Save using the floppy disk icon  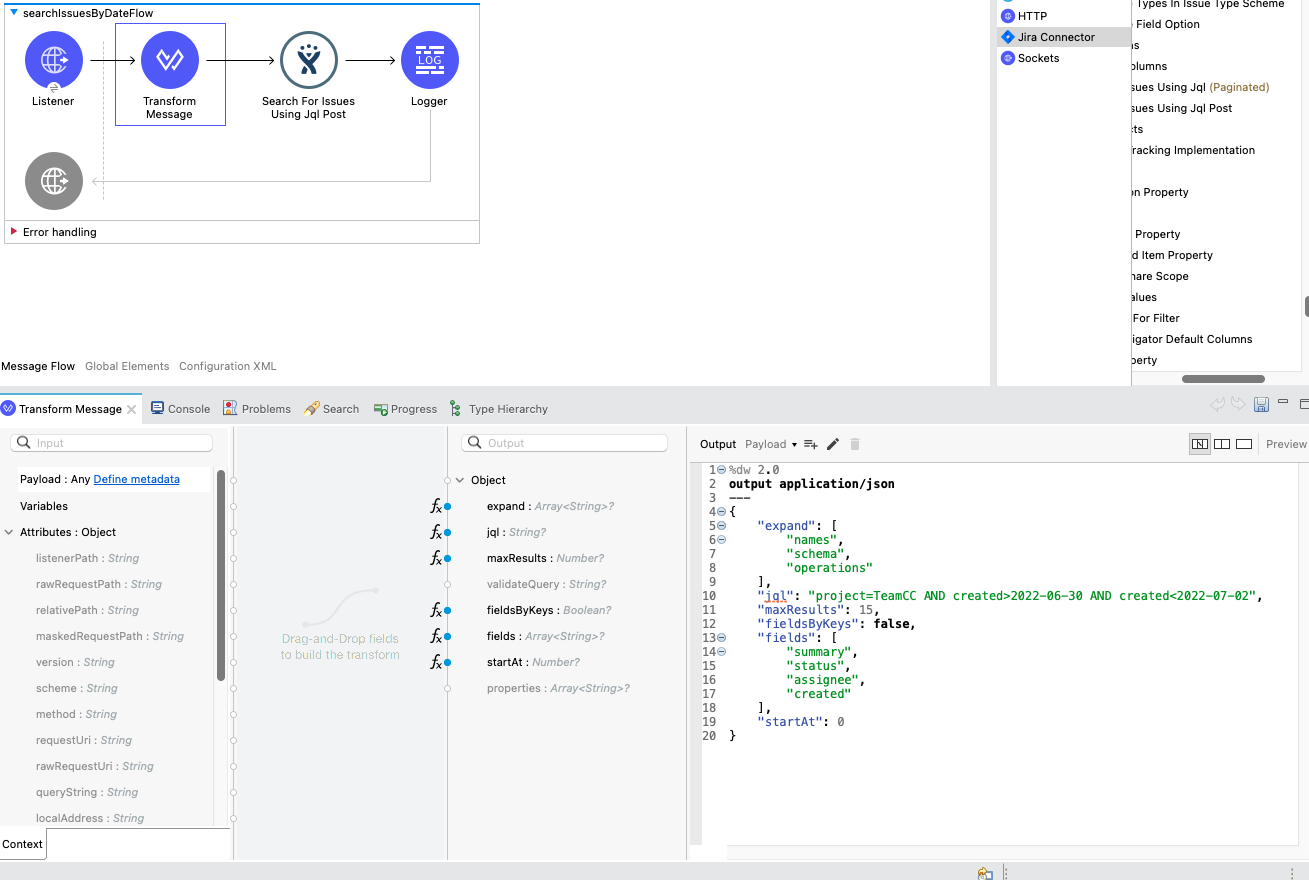click(1261, 405)
